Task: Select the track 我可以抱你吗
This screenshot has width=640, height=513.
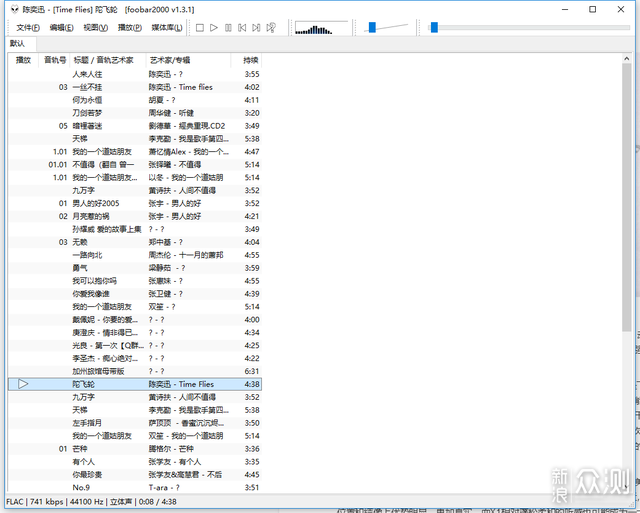Action: pos(135,281)
